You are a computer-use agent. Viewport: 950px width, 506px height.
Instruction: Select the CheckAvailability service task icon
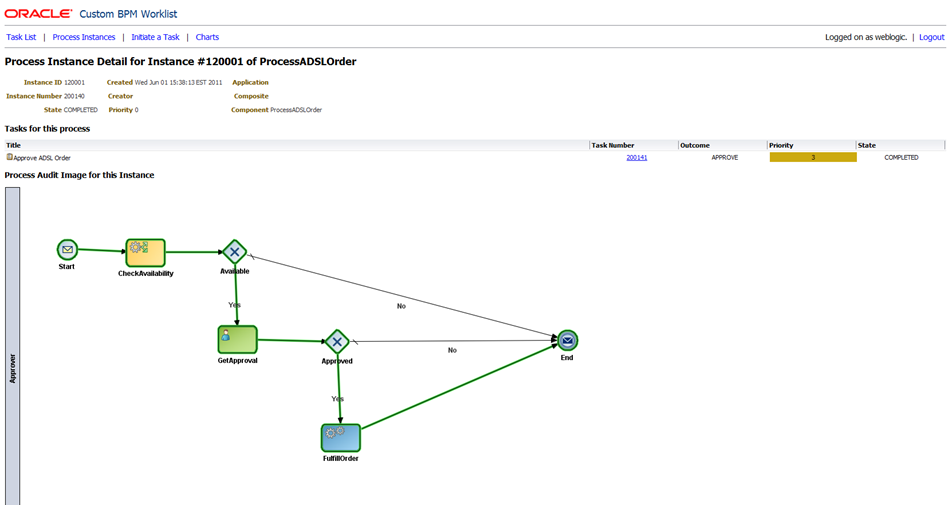145,253
